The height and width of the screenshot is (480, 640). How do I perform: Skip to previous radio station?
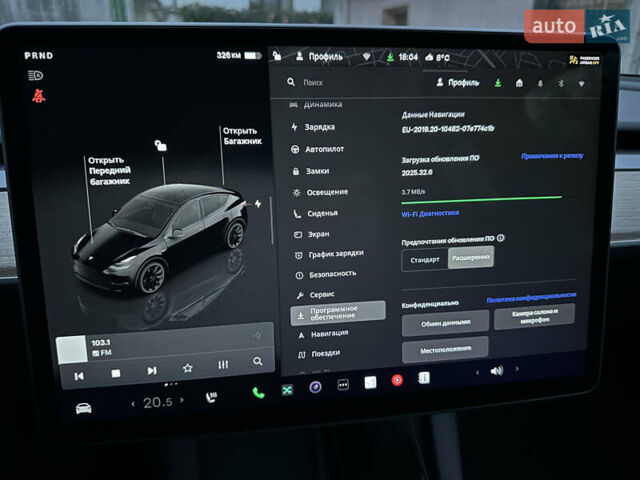point(79,376)
